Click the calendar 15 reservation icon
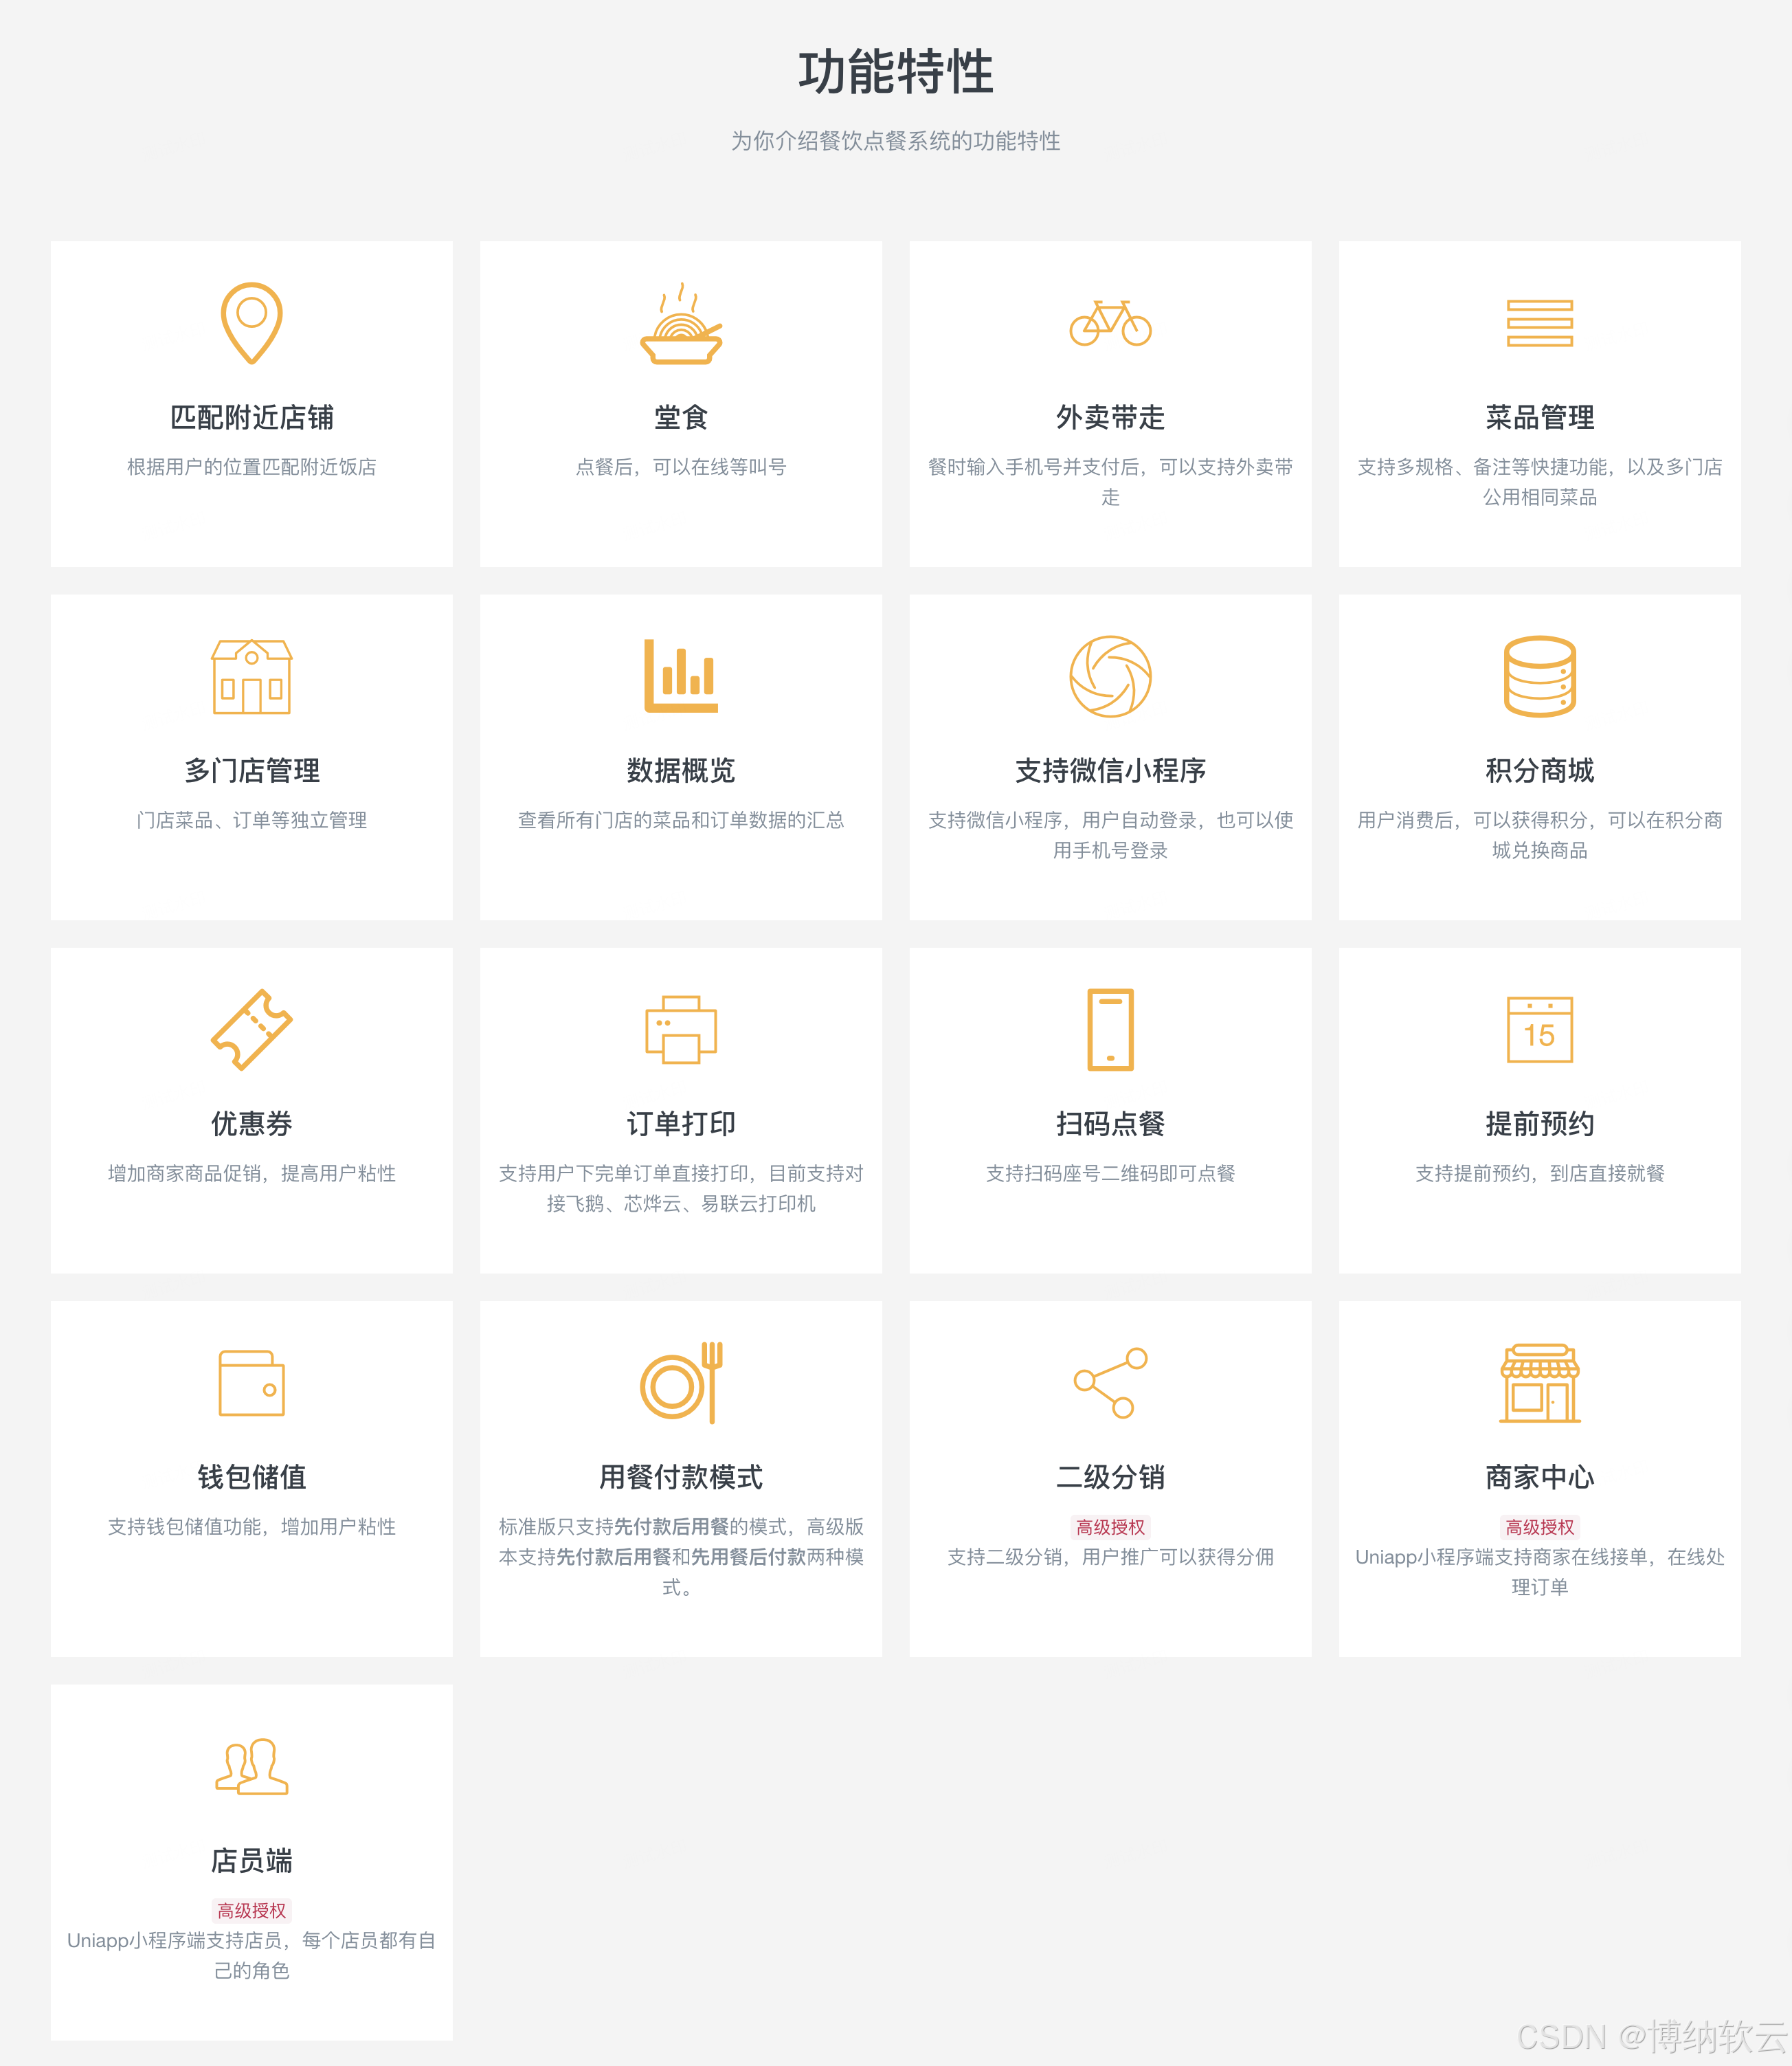This screenshot has height=2066, width=1792. pyautogui.click(x=1539, y=1029)
